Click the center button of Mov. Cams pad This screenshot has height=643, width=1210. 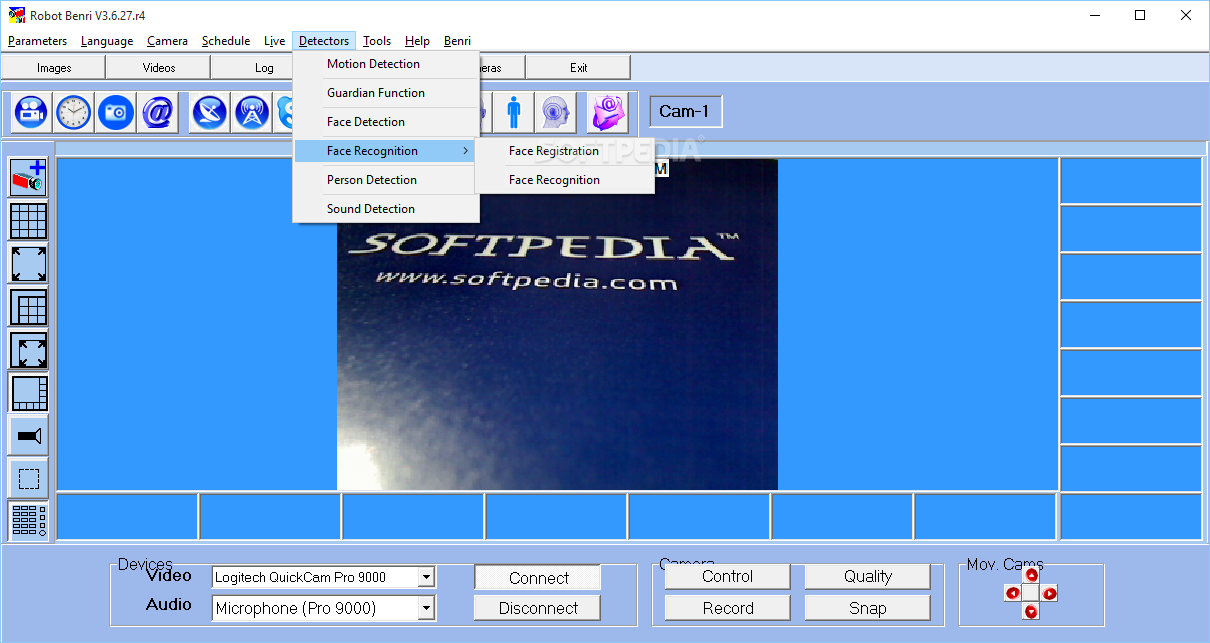[1031, 593]
